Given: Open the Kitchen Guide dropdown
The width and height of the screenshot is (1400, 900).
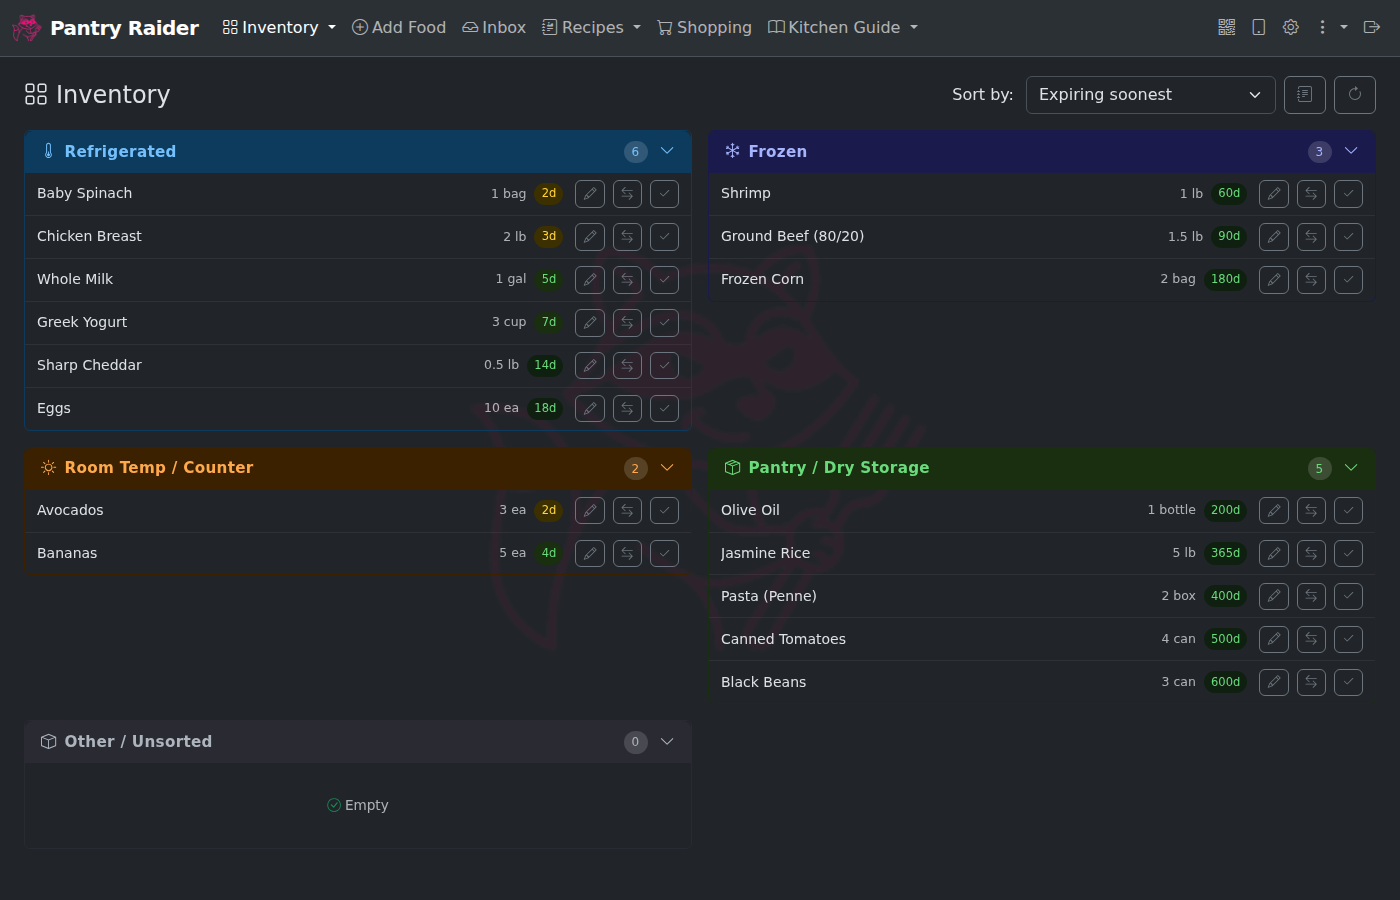Looking at the screenshot, I should (843, 27).
